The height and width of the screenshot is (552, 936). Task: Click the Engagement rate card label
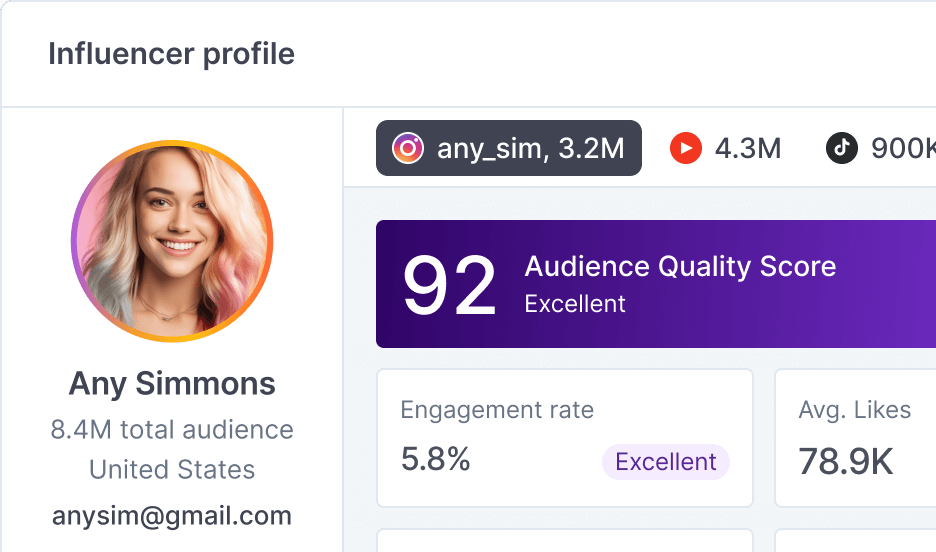[497, 410]
